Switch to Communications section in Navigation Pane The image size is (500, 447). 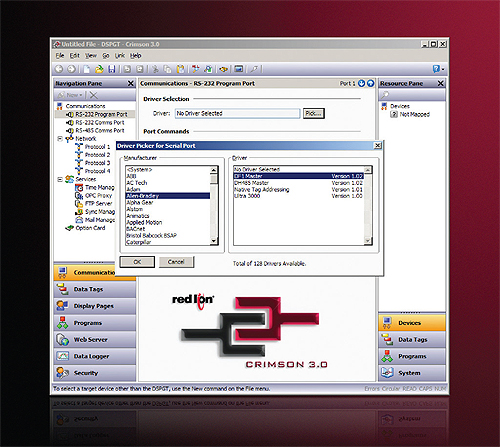click(x=85, y=272)
